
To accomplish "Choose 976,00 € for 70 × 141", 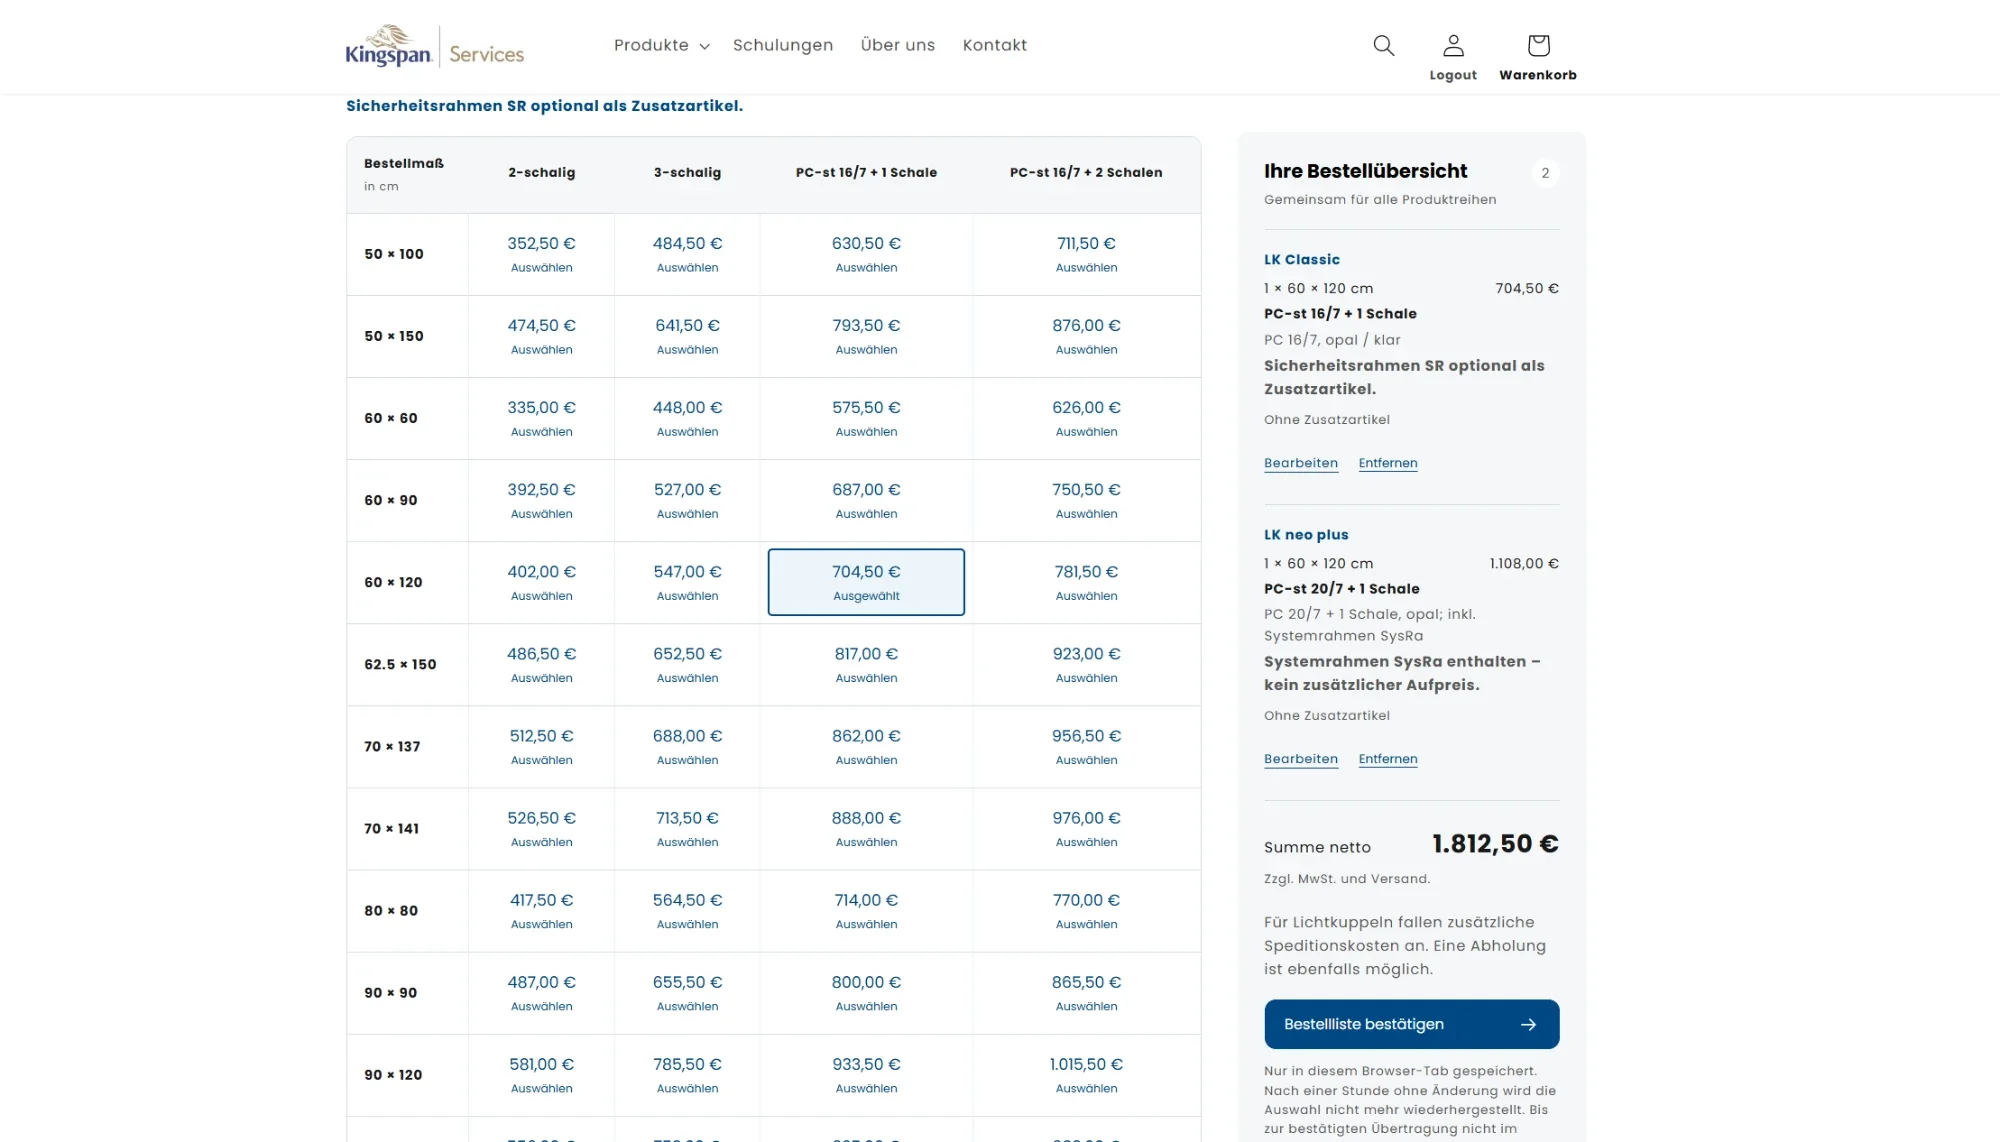I will (1086, 828).
